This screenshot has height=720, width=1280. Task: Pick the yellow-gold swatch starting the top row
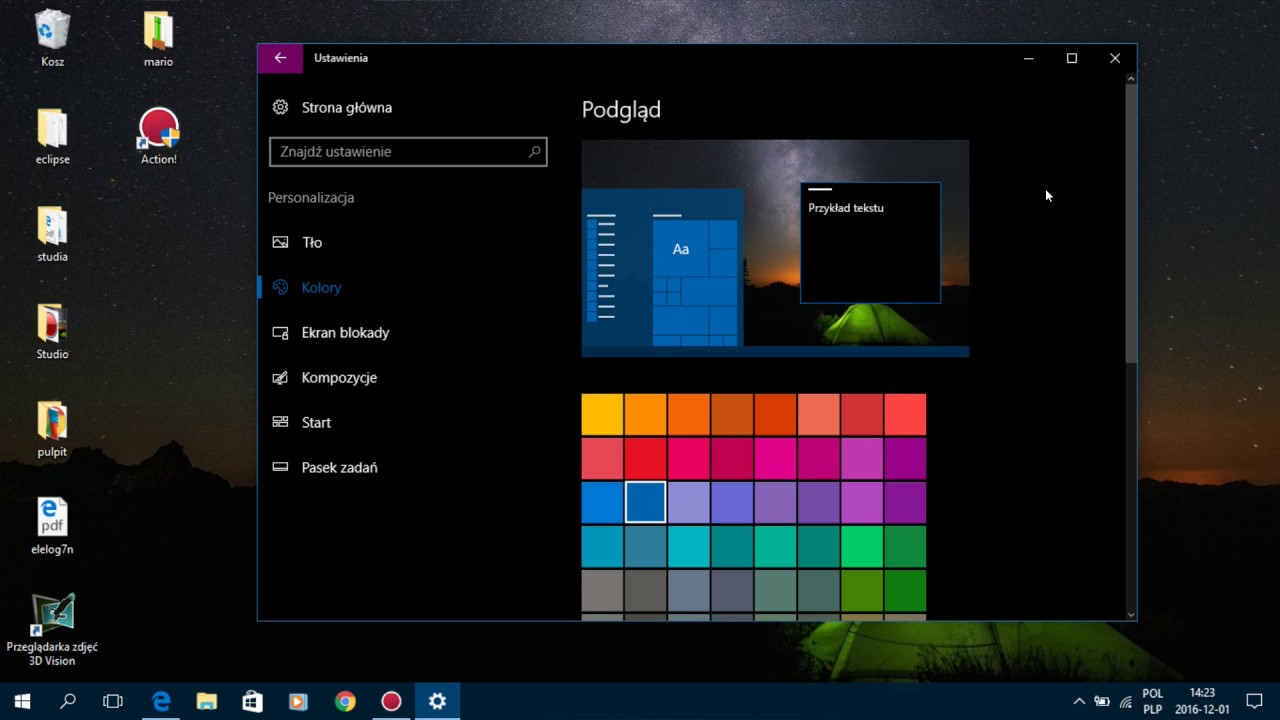602,414
